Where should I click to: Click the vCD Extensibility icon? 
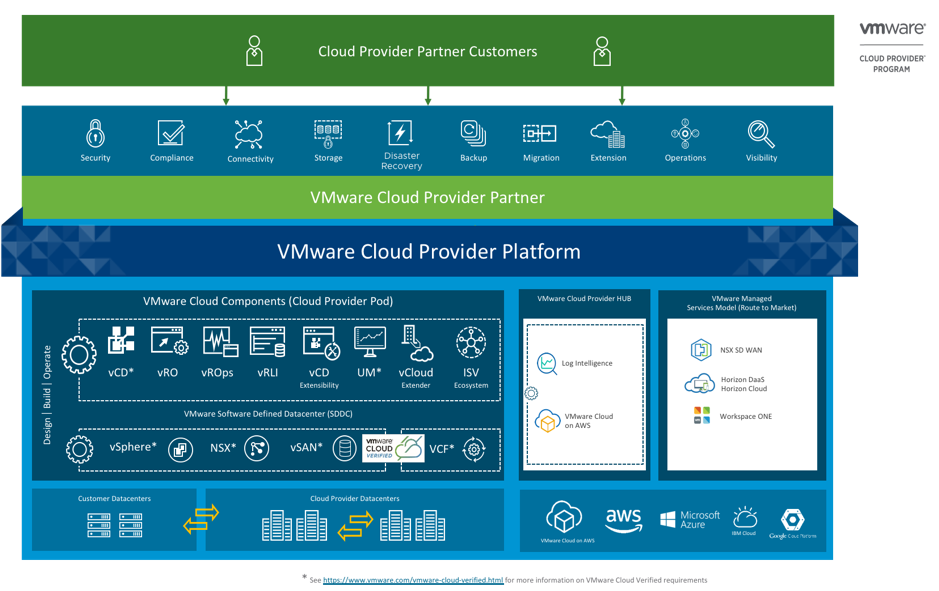point(322,343)
